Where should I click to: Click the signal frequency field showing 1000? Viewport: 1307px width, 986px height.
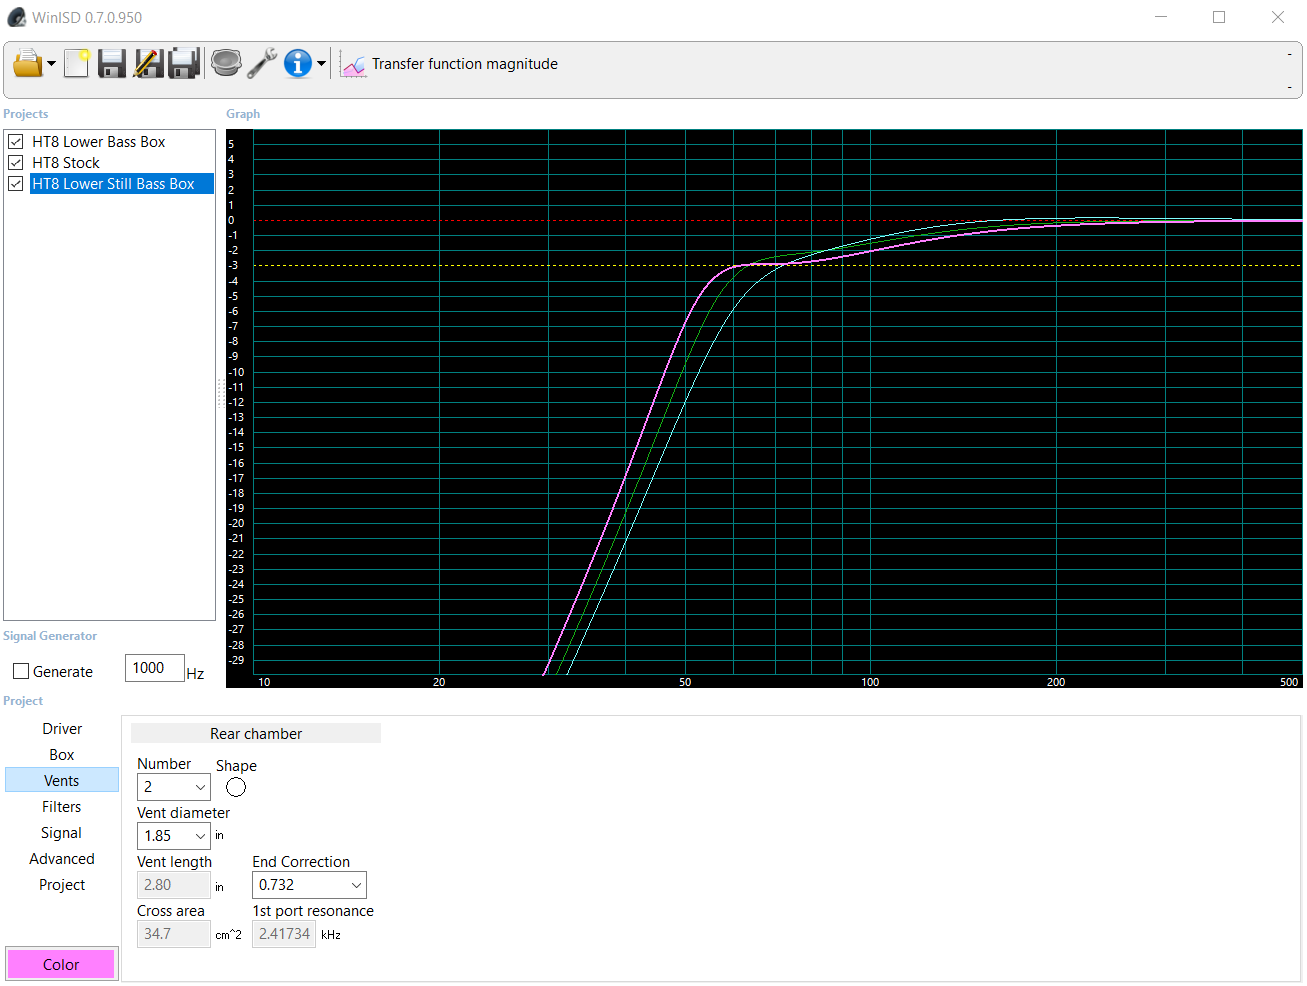pyautogui.click(x=154, y=668)
